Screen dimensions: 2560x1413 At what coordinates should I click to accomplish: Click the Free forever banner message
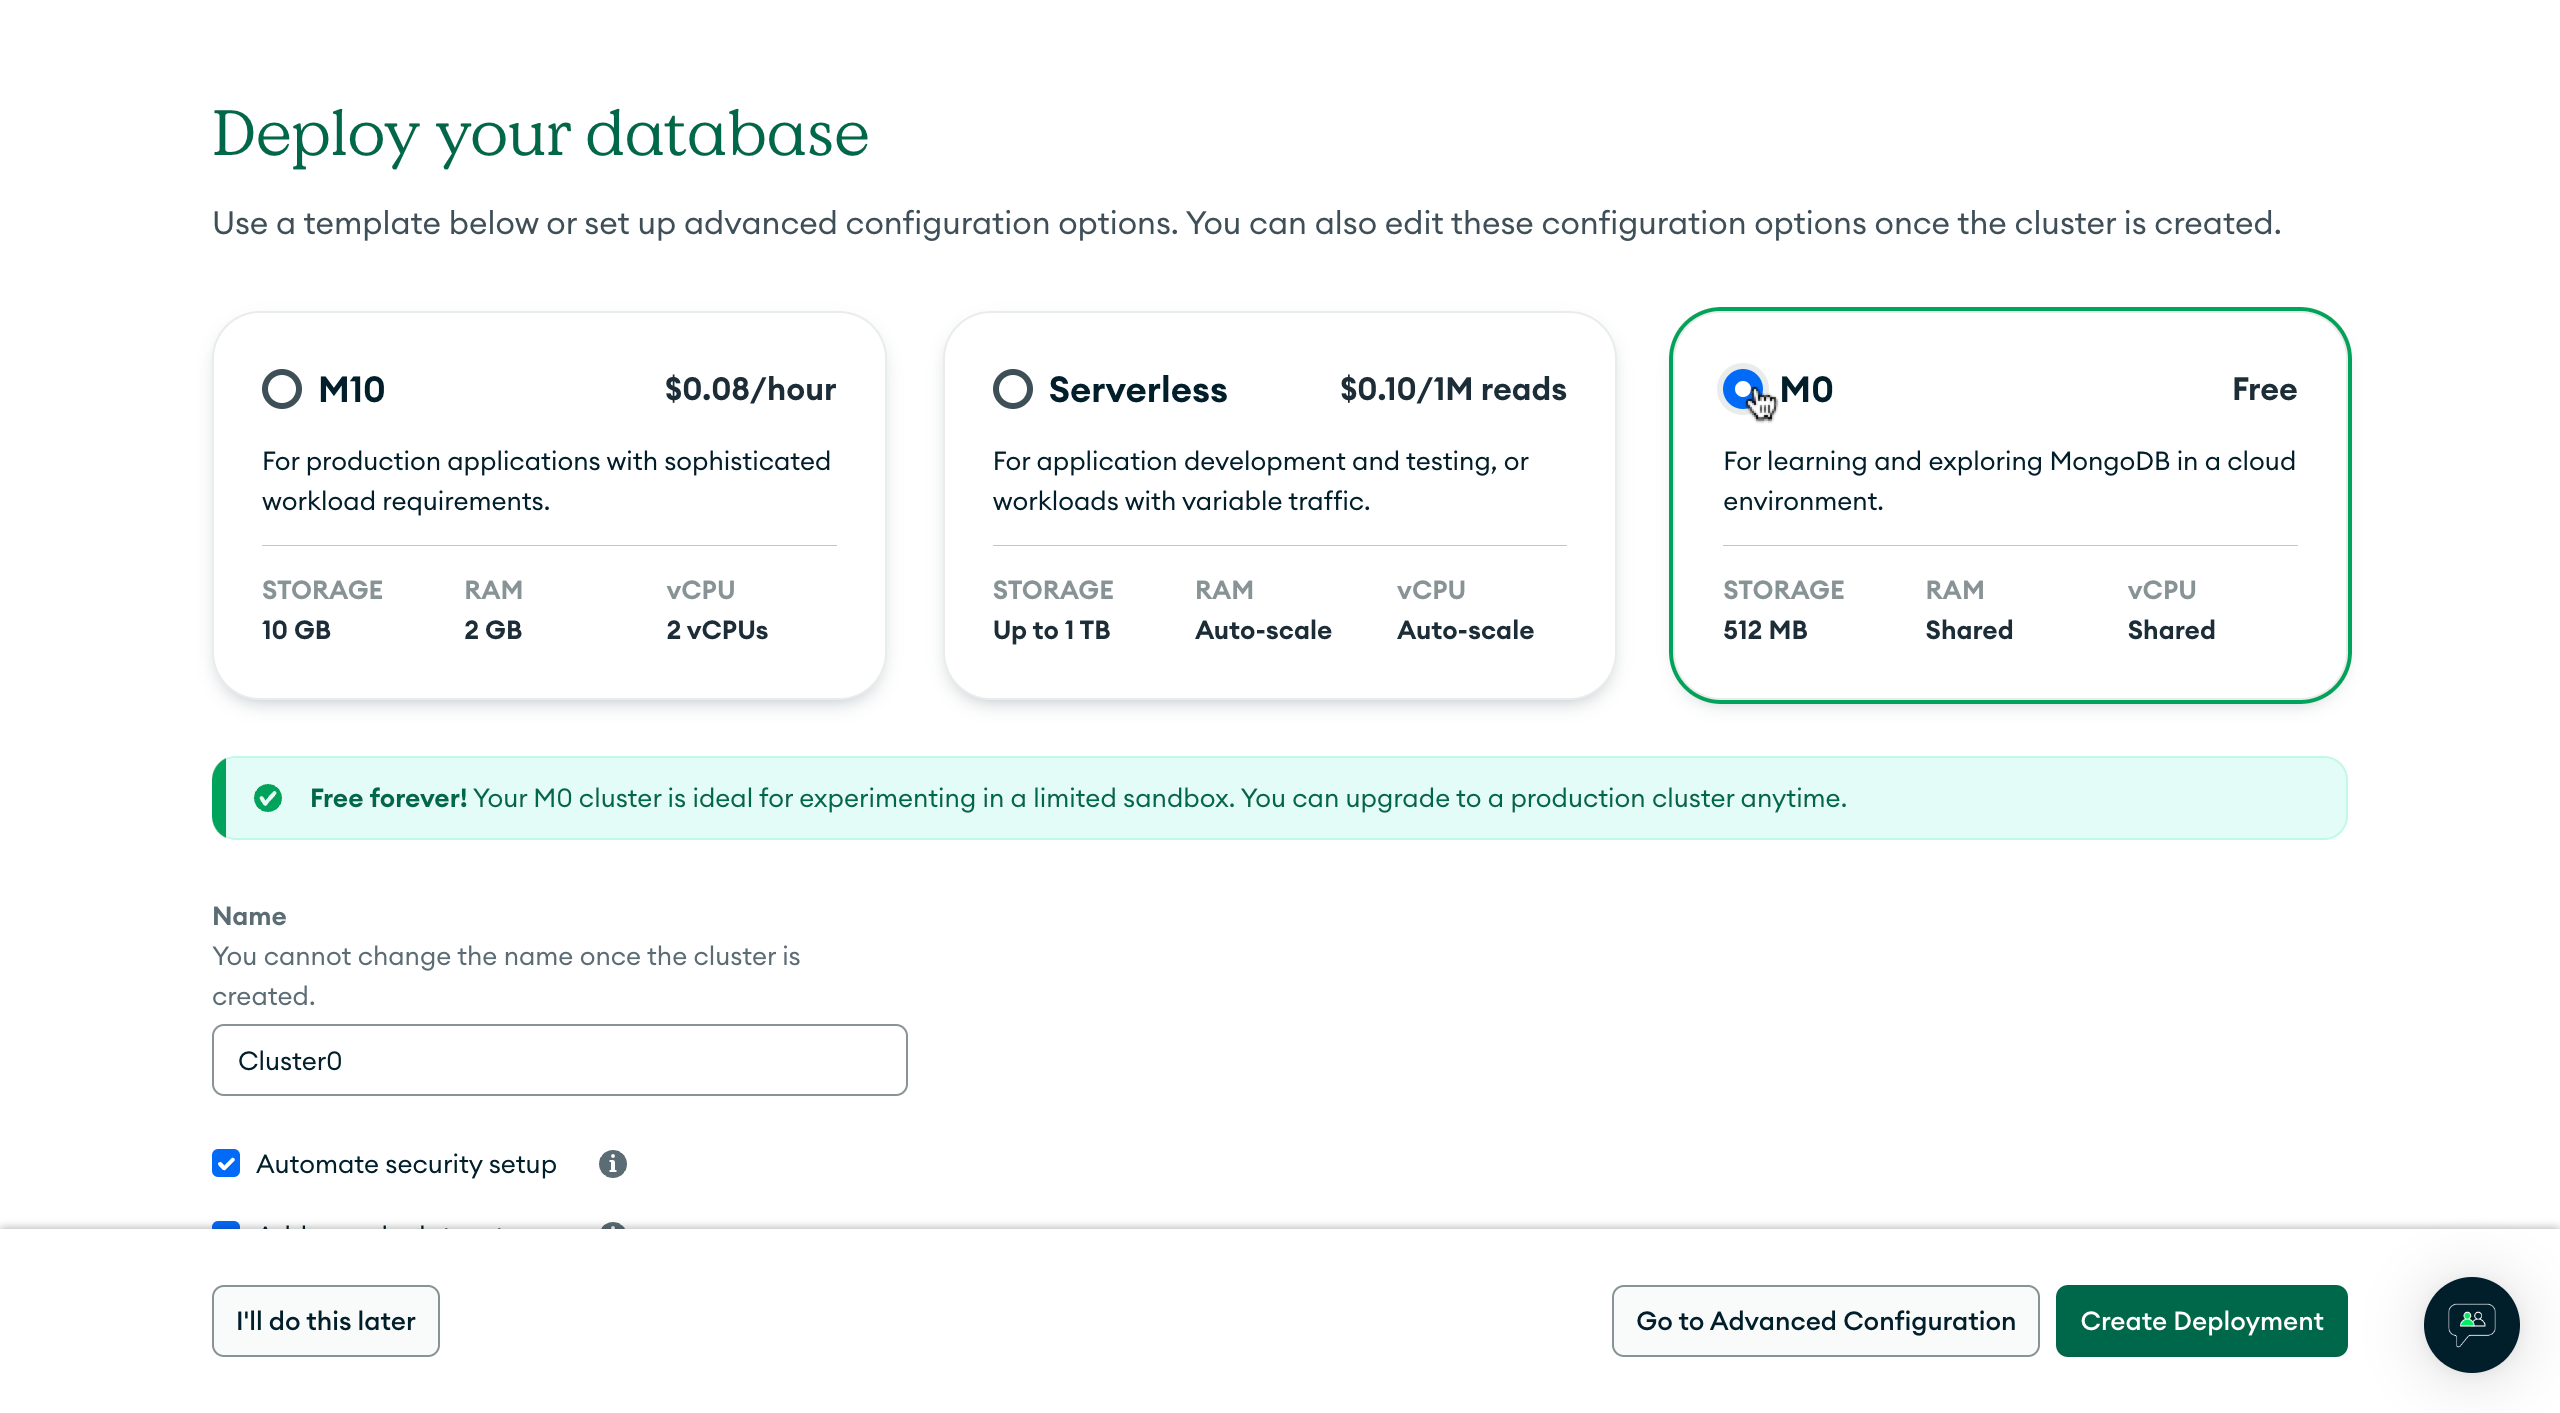[x=1078, y=798]
